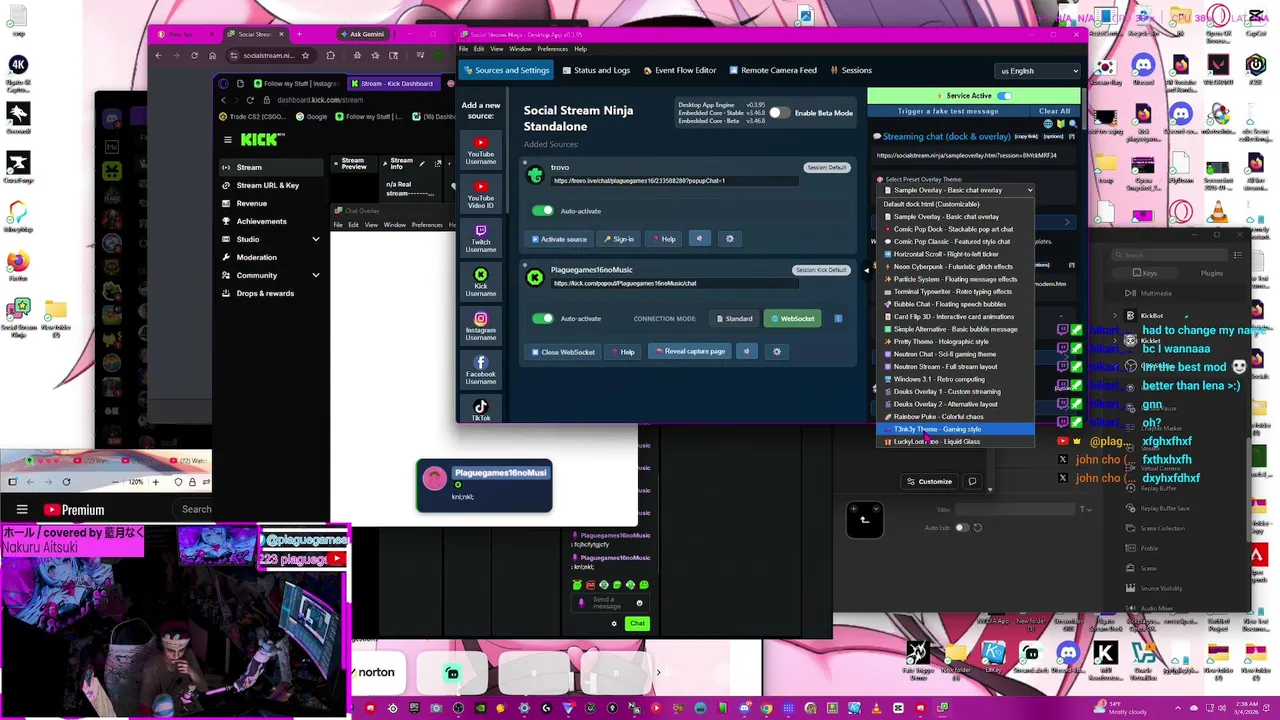Add a Twitch Username source

(x=480, y=238)
